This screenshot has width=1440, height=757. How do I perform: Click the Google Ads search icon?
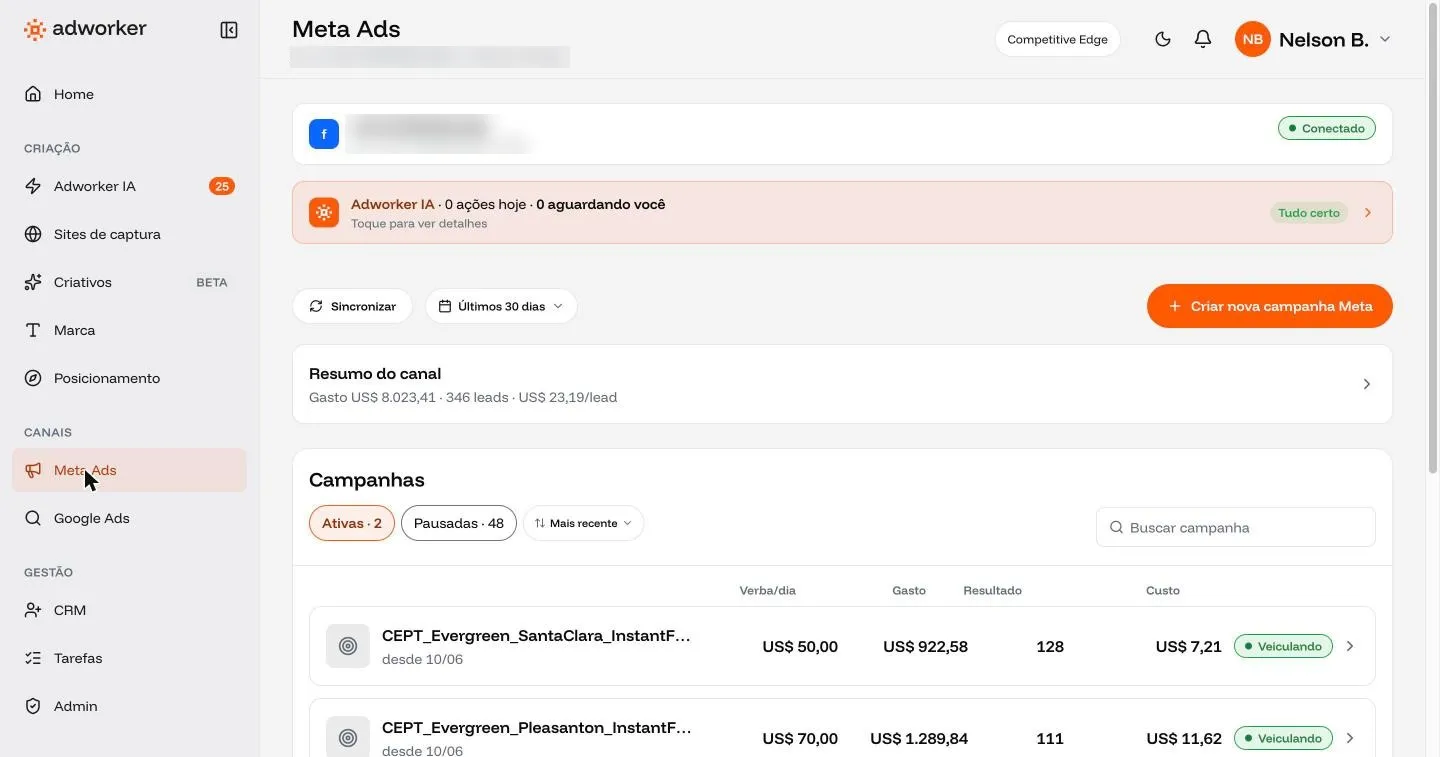(x=33, y=518)
